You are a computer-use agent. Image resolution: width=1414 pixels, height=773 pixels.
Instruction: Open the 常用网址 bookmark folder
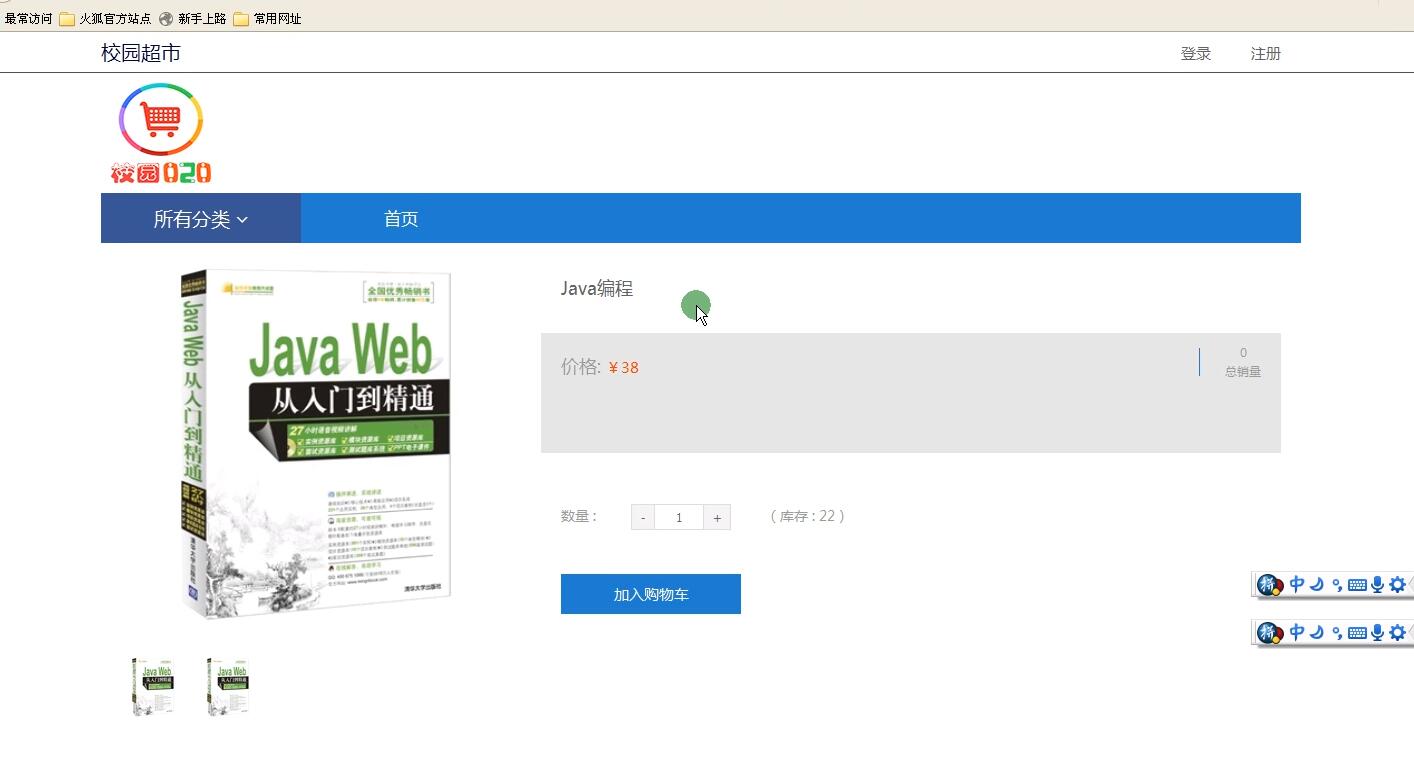pyautogui.click(x=267, y=18)
